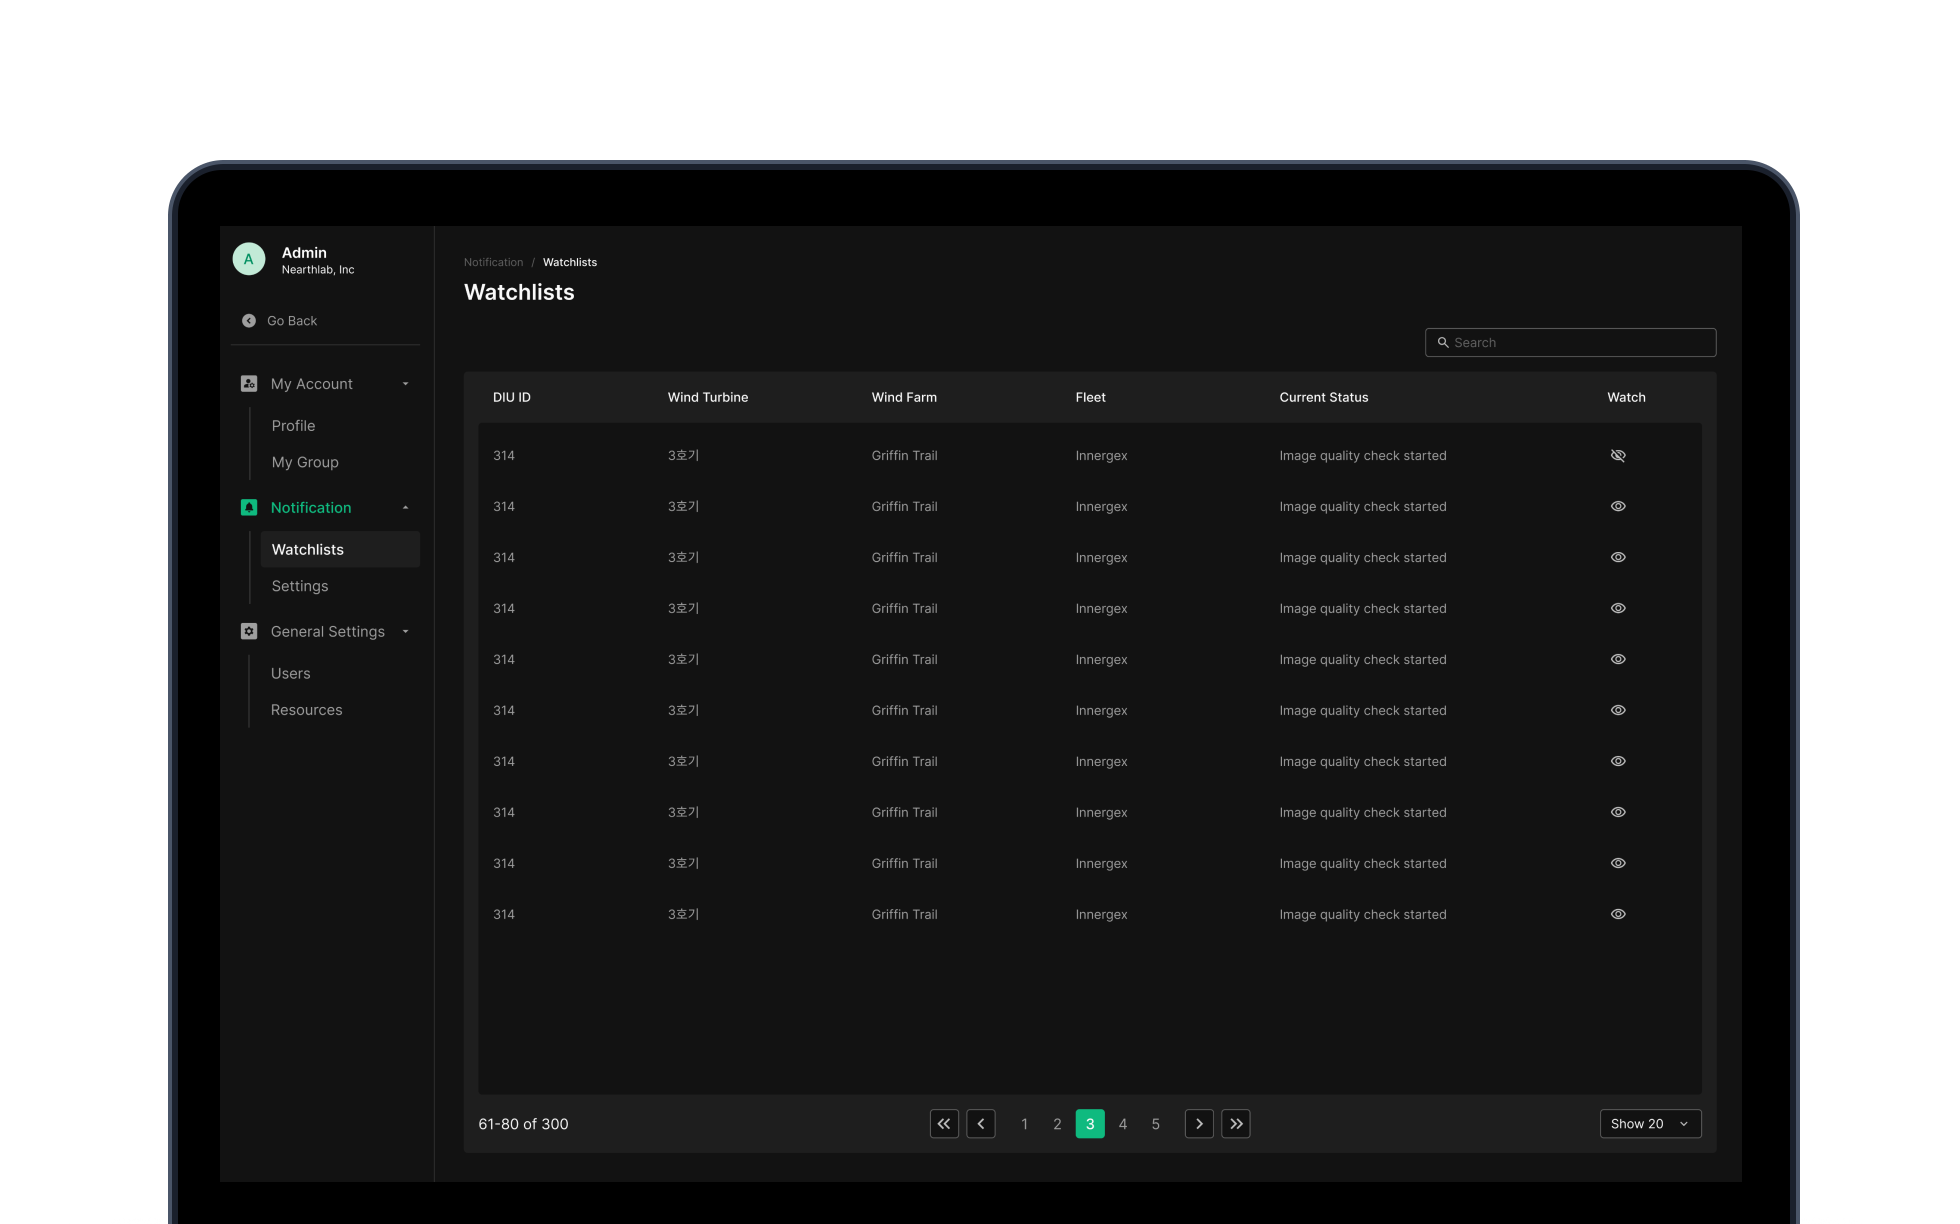1960x1224 pixels.
Task: Jump to last page with double-right arrow
Action: tap(1236, 1123)
